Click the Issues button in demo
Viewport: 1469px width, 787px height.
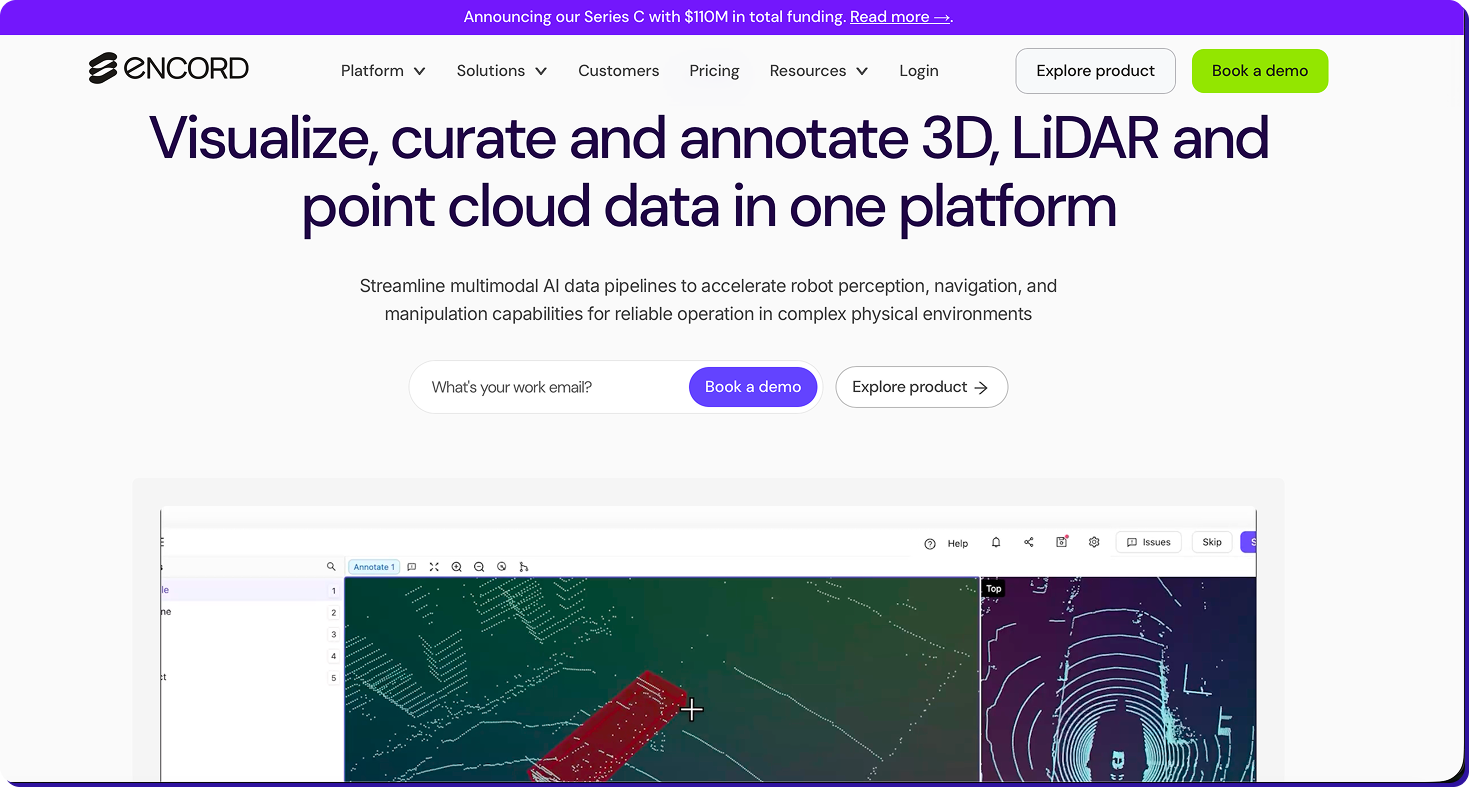(1148, 542)
